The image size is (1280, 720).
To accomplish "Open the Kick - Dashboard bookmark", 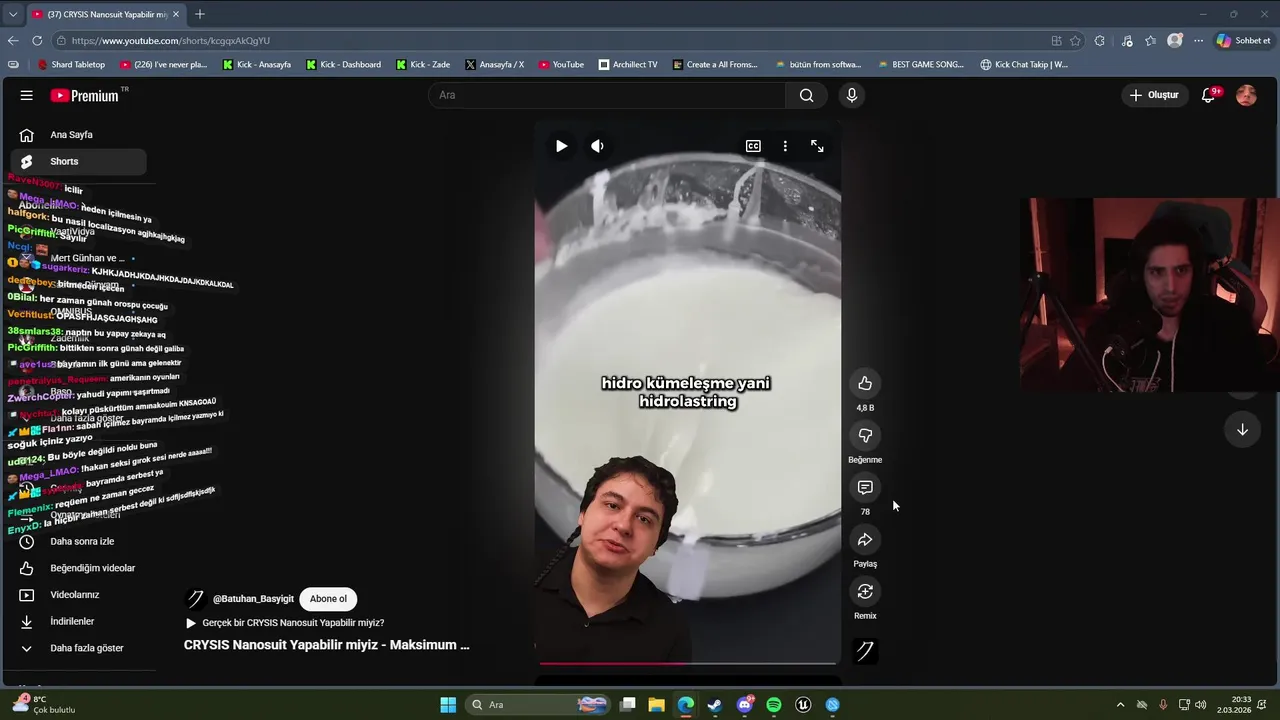I will pos(343,64).
